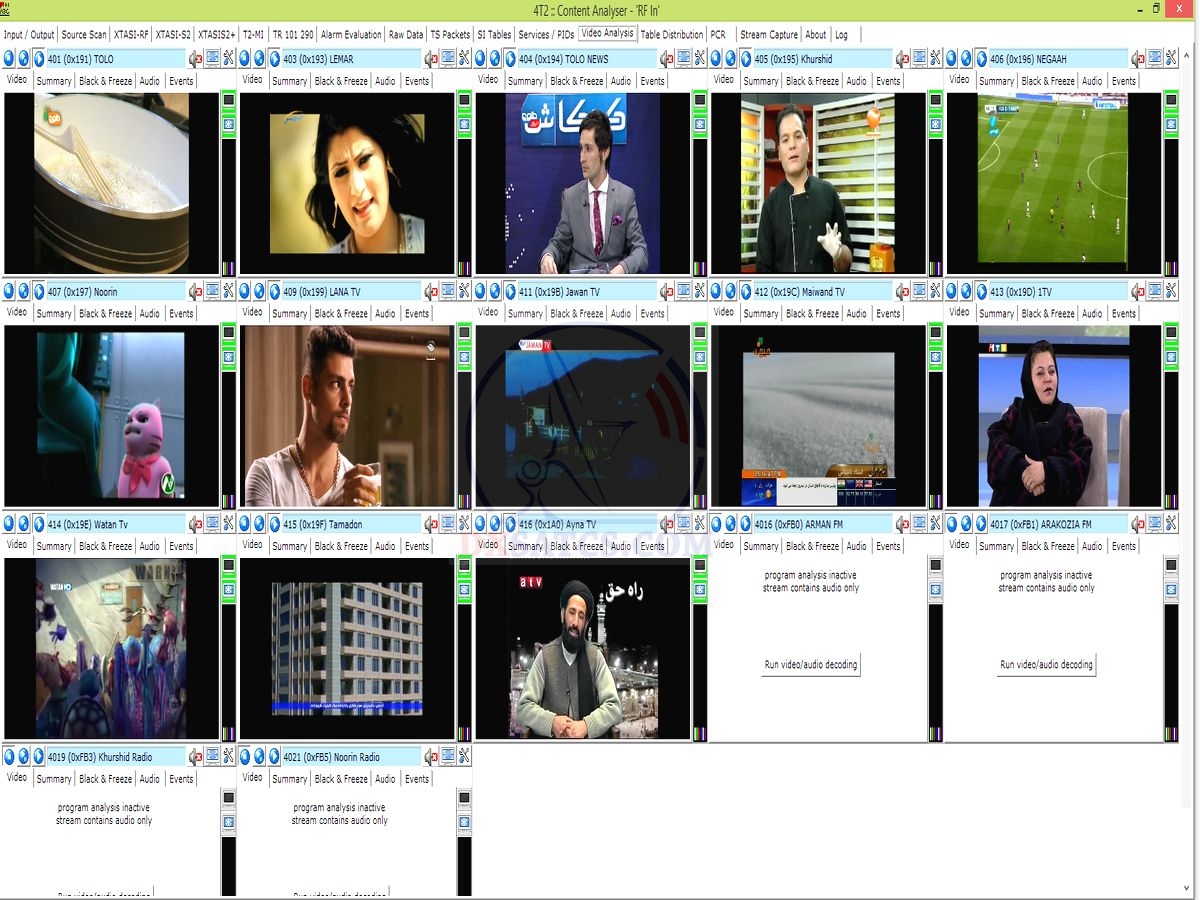Toggle the freeze snowflake indicator in 409 LANA TV
This screenshot has height=900, width=1200.
464,357
